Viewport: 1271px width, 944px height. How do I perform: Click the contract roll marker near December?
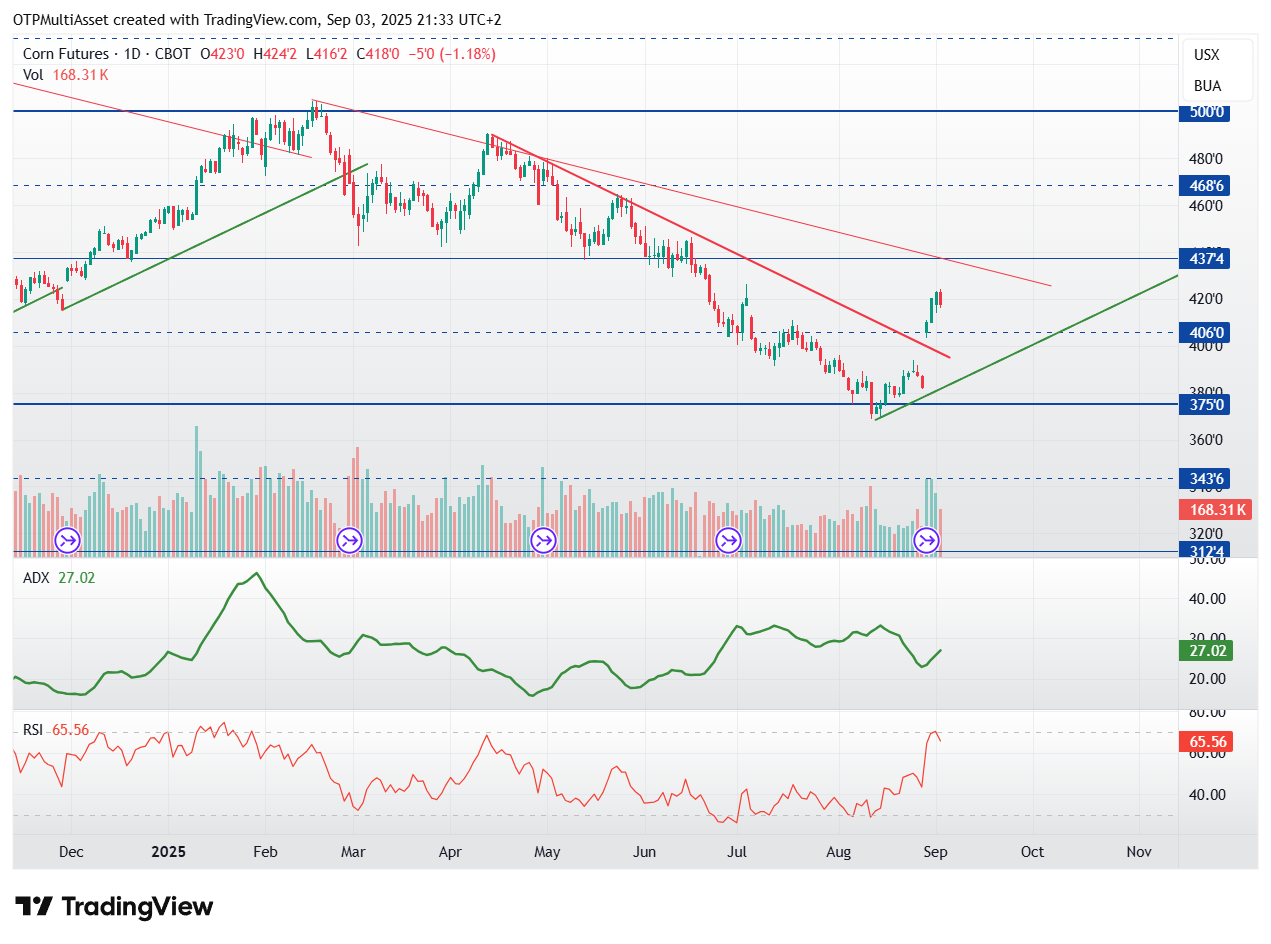click(68, 541)
